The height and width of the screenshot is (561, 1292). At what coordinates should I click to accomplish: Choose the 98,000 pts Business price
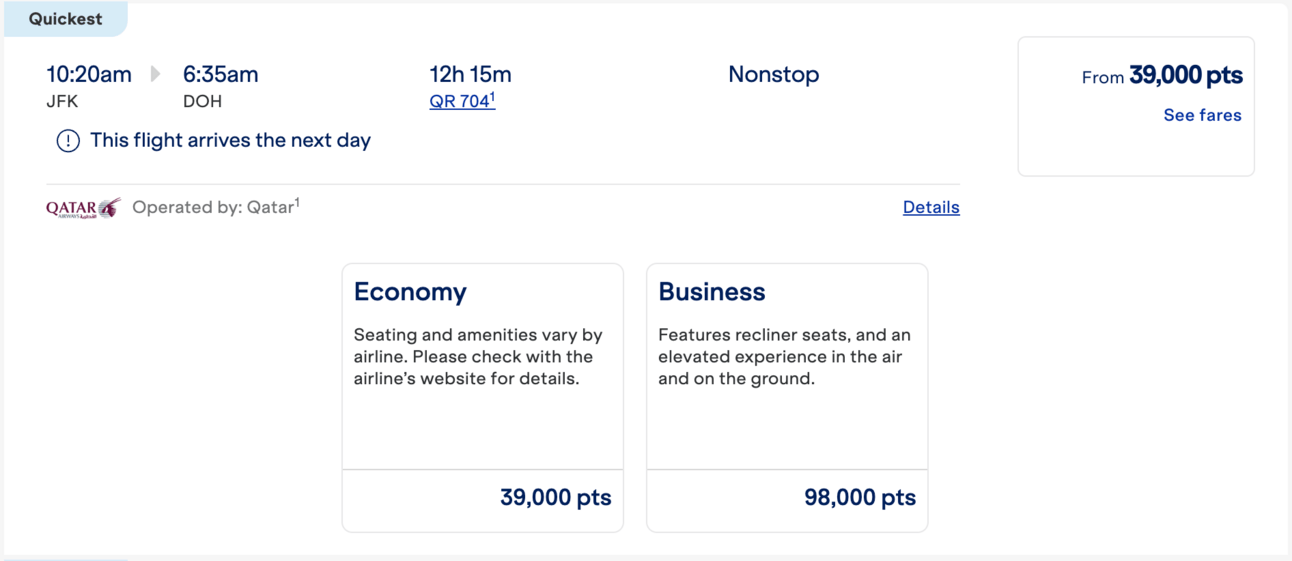tap(860, 497)
